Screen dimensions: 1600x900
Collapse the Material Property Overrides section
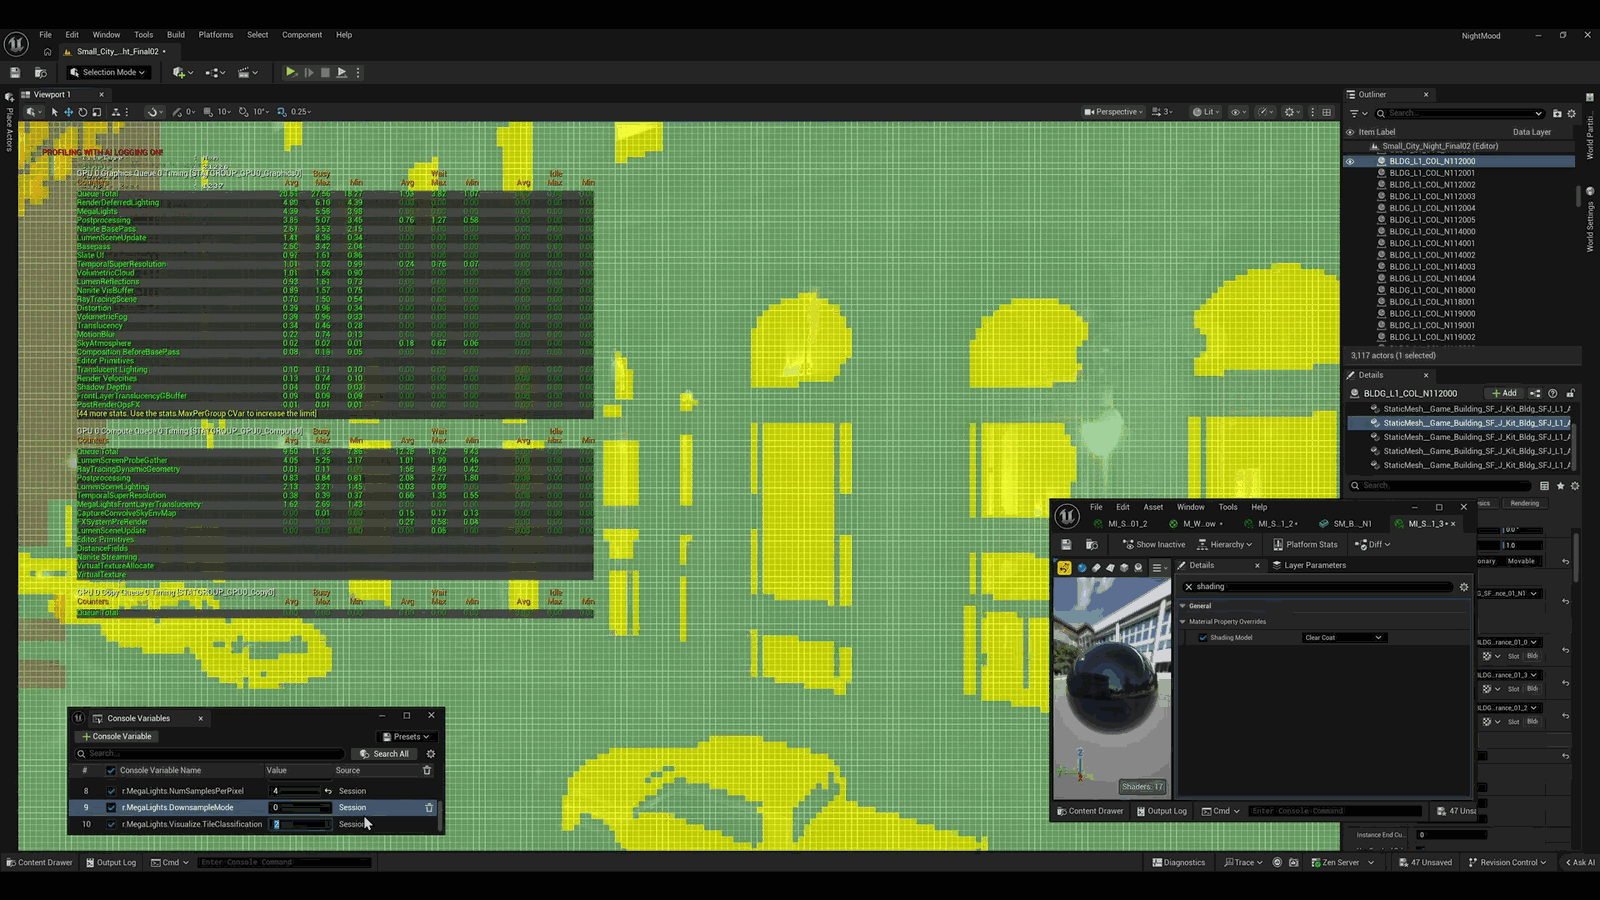pyautogui.click(x=1183, y=622)
